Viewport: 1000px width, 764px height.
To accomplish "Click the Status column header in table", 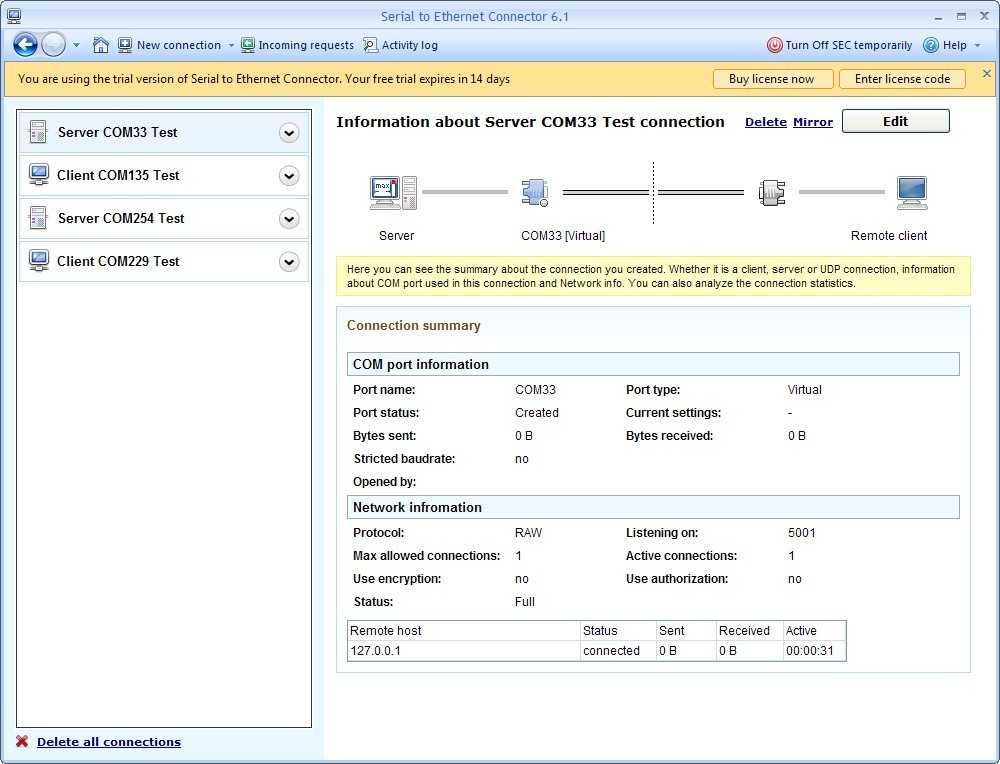I will tap(618, 631).
